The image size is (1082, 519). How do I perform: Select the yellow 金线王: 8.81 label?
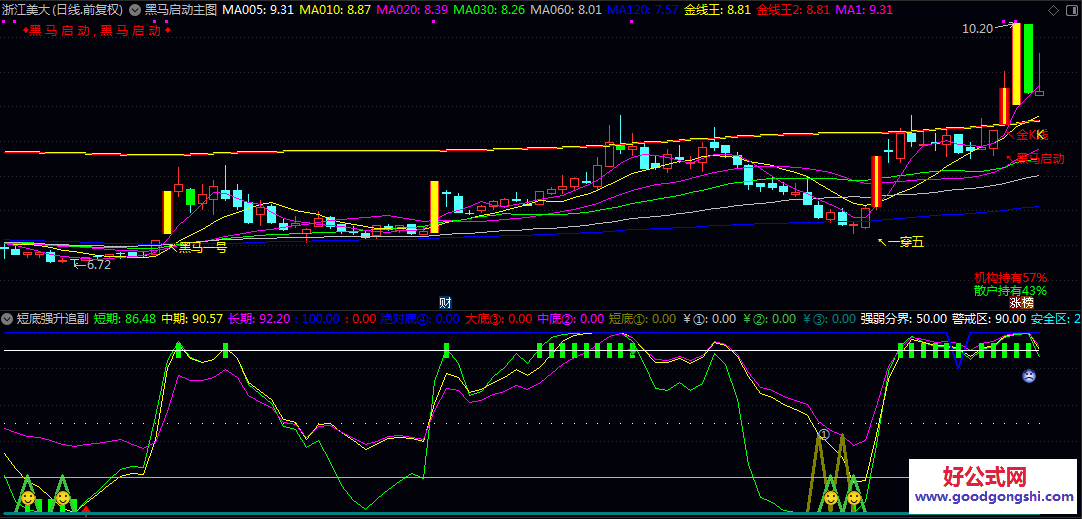click(x=716, y=10)
